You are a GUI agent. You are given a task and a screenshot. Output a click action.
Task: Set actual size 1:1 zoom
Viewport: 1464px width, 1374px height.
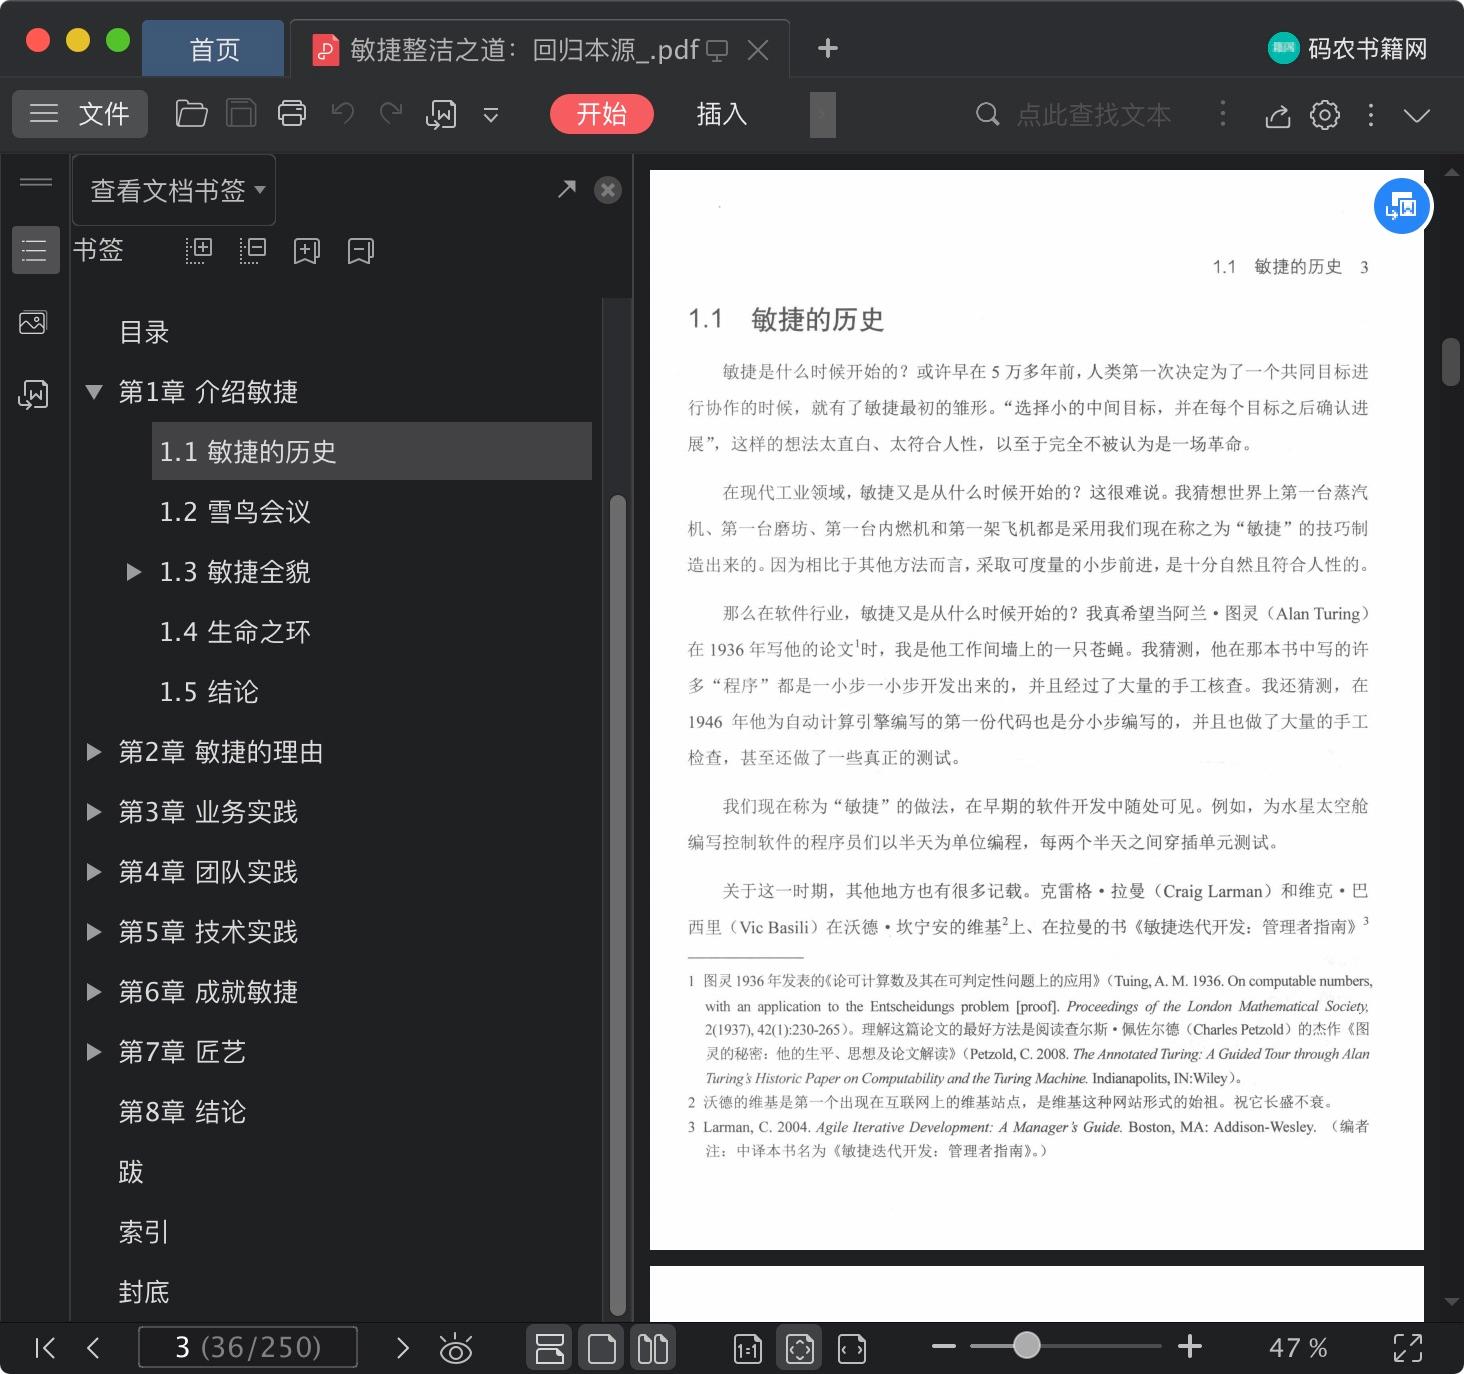click(x=747, y=1349)
